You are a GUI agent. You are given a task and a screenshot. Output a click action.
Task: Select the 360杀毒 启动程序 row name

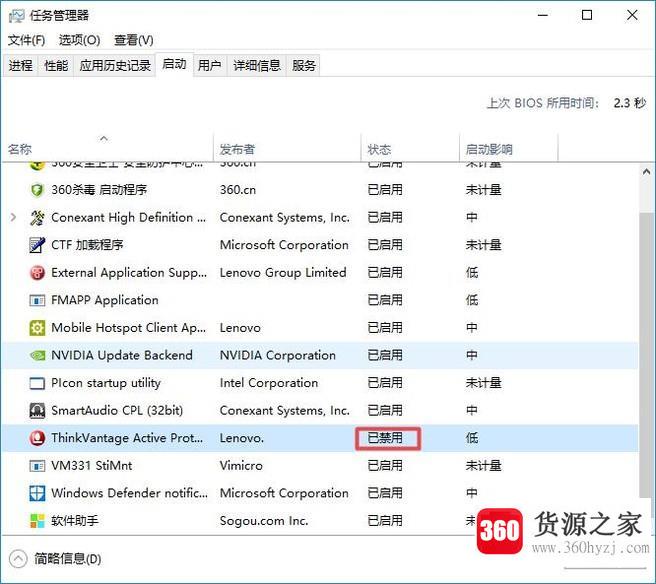(99, 190)
